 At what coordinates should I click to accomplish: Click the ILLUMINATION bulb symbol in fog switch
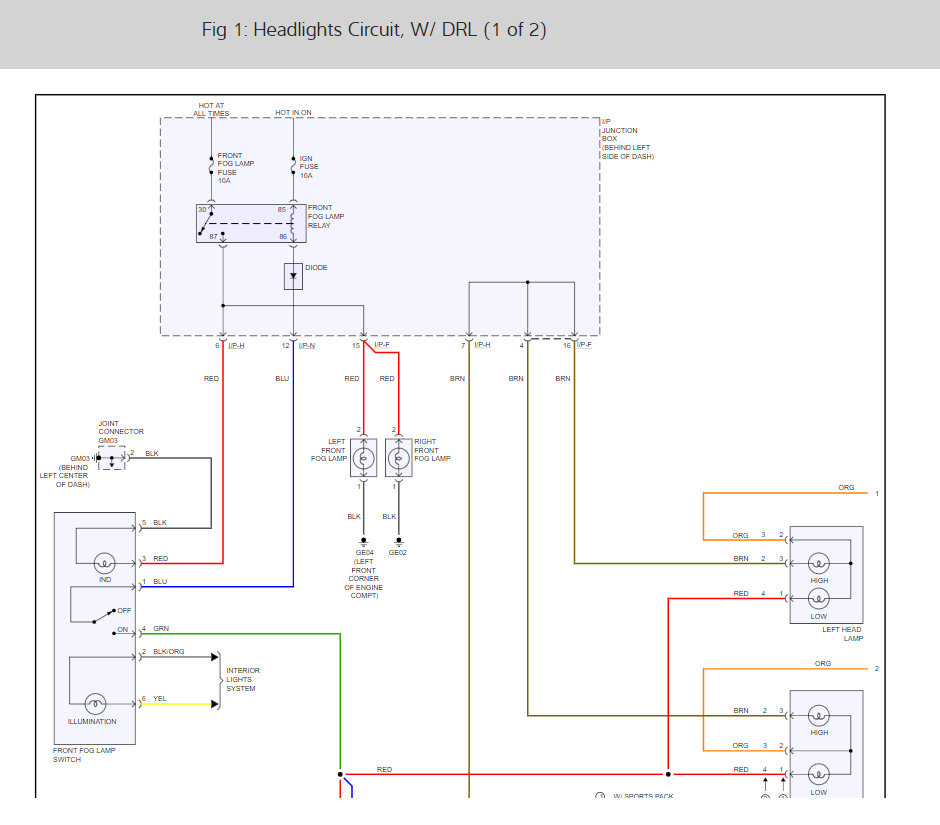(x=95, y=704)
